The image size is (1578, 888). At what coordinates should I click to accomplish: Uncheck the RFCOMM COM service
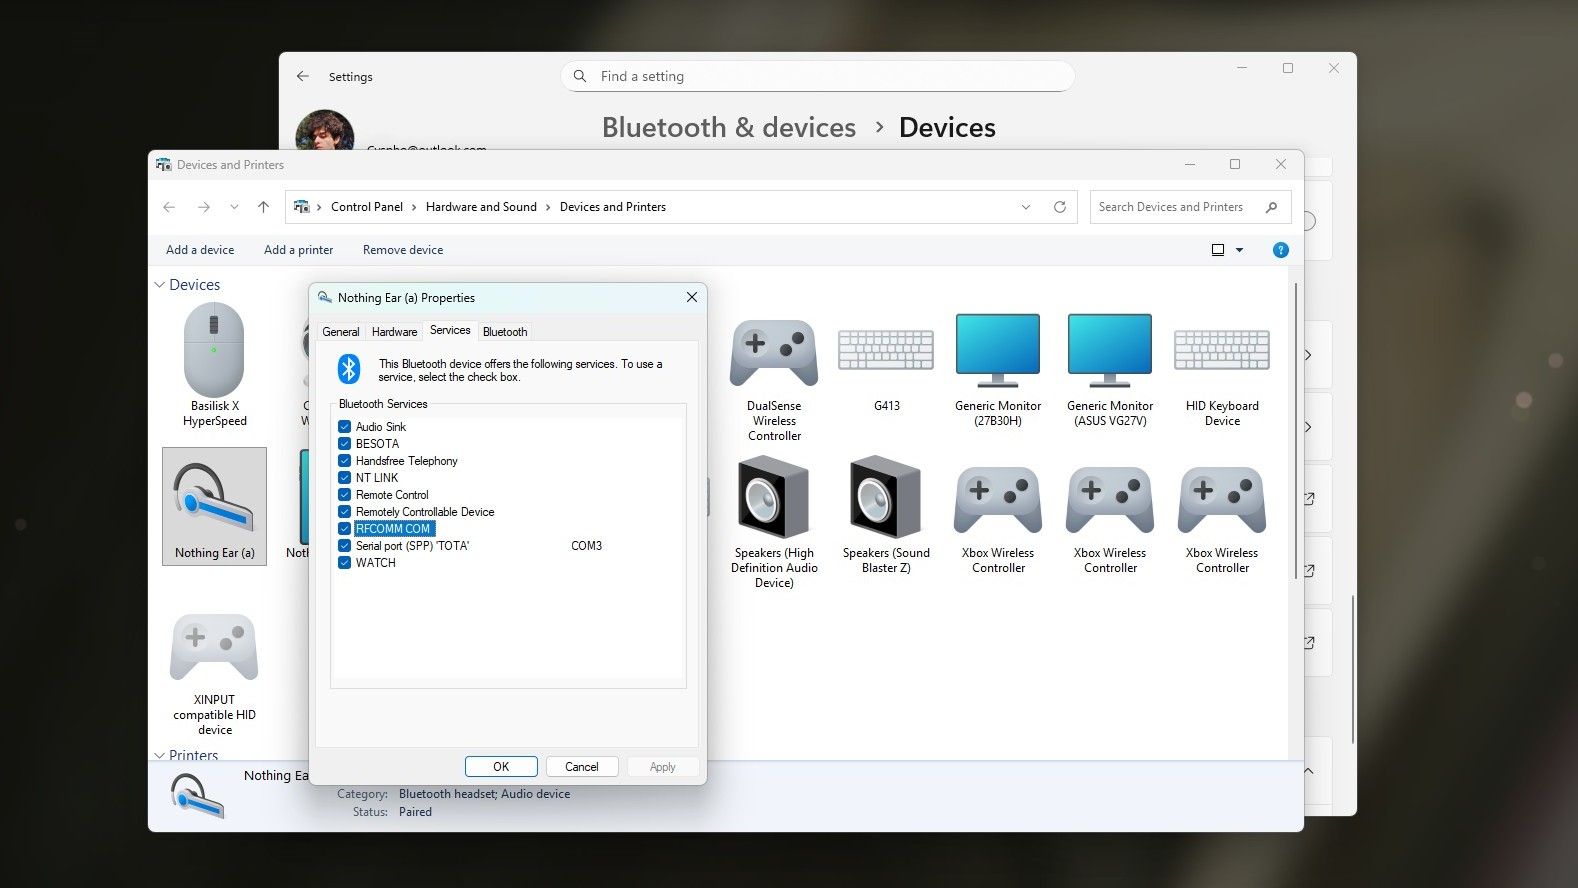click(344, 528)
